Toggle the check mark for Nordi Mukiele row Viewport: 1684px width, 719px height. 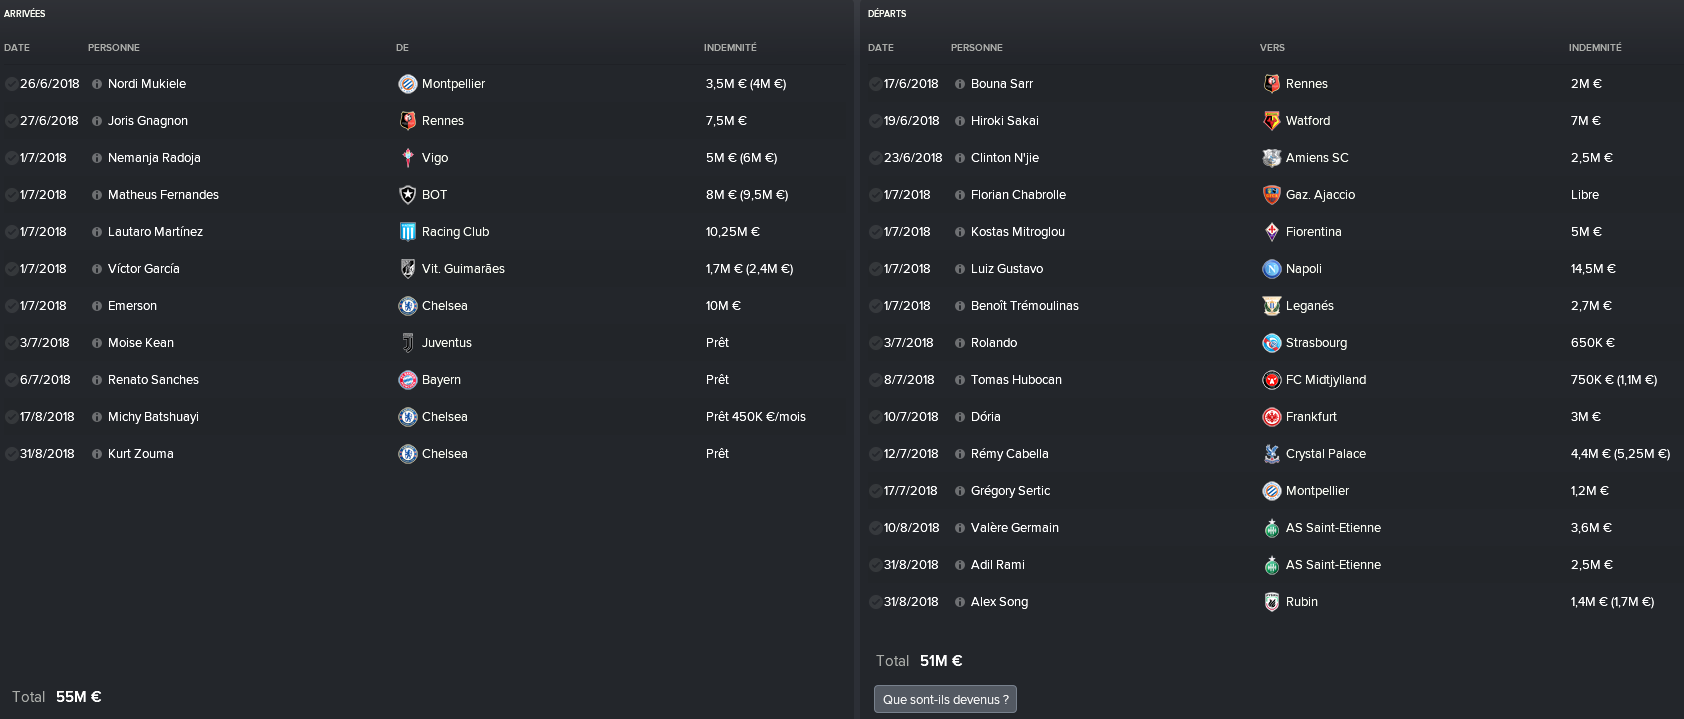click(10, 84)
